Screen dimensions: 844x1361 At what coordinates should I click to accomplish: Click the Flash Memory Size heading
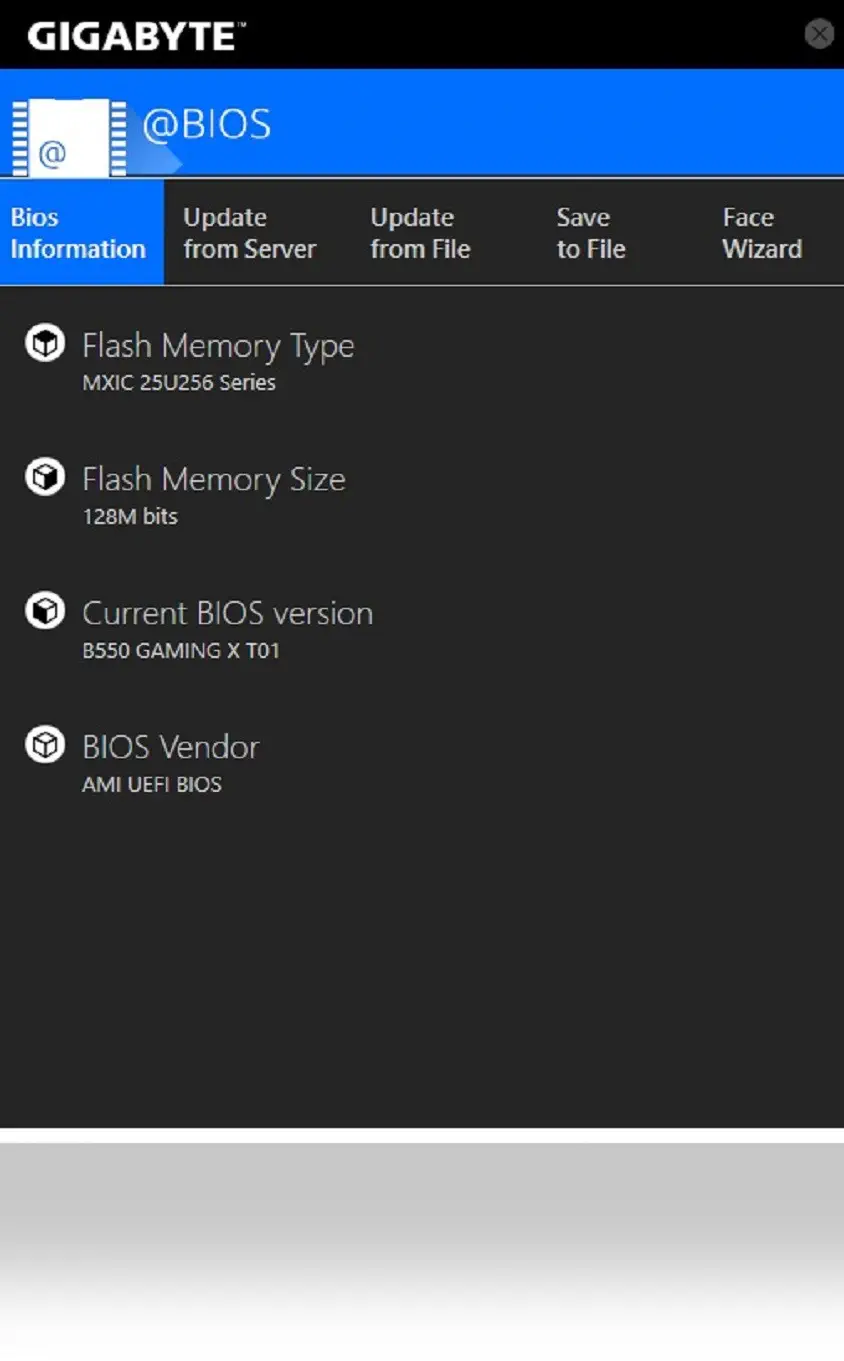[x=214, y=479]
